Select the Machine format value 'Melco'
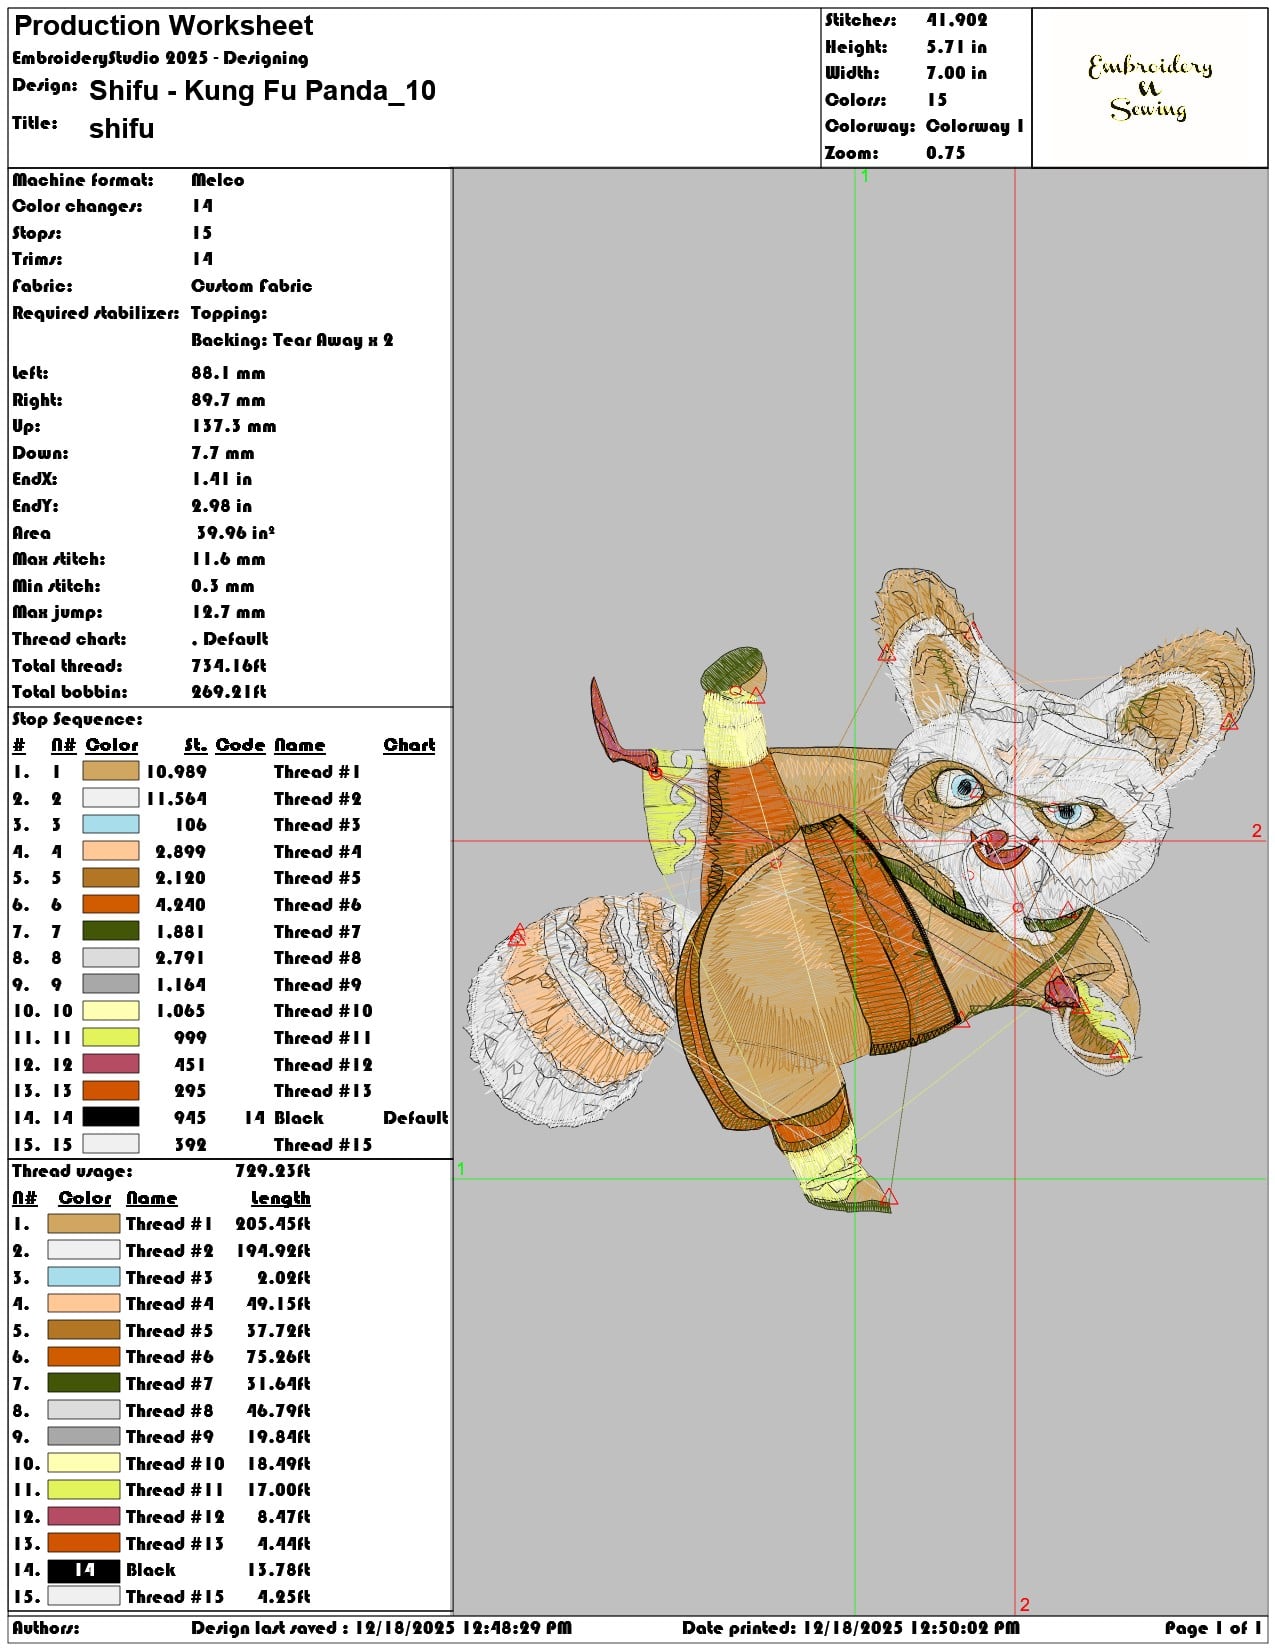1275x1650 pixels. (x=217, y=180)
